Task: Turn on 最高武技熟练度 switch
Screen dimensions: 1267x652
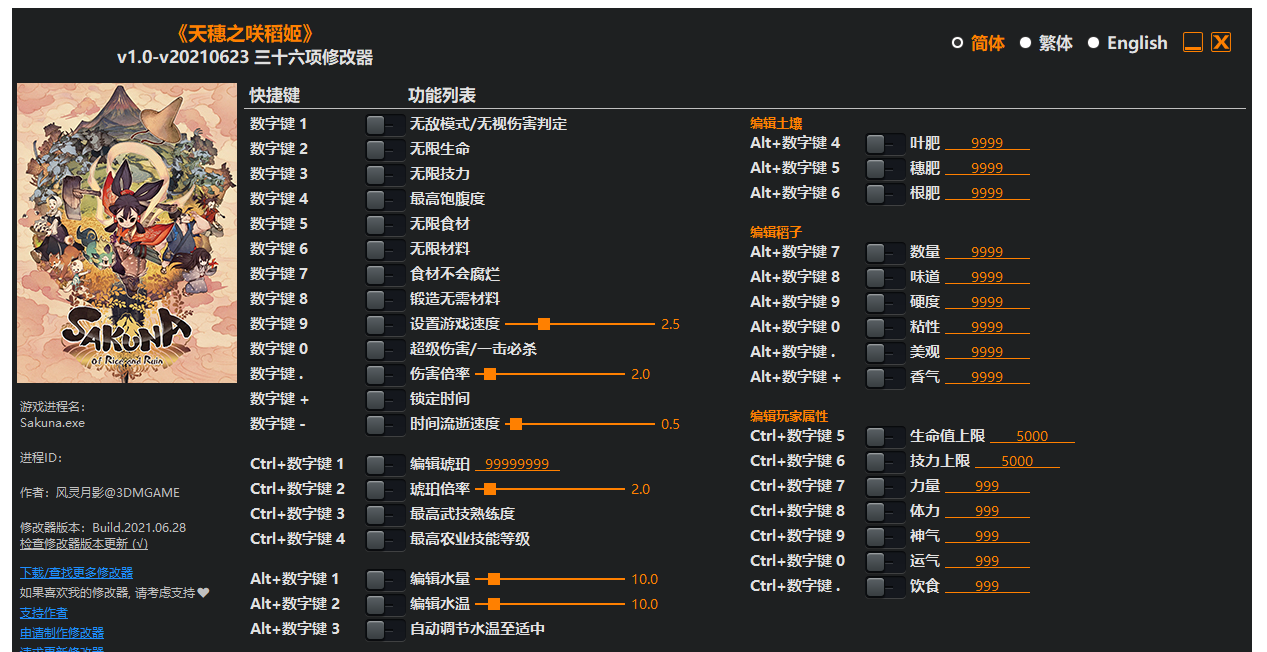Action: (385, 514)
